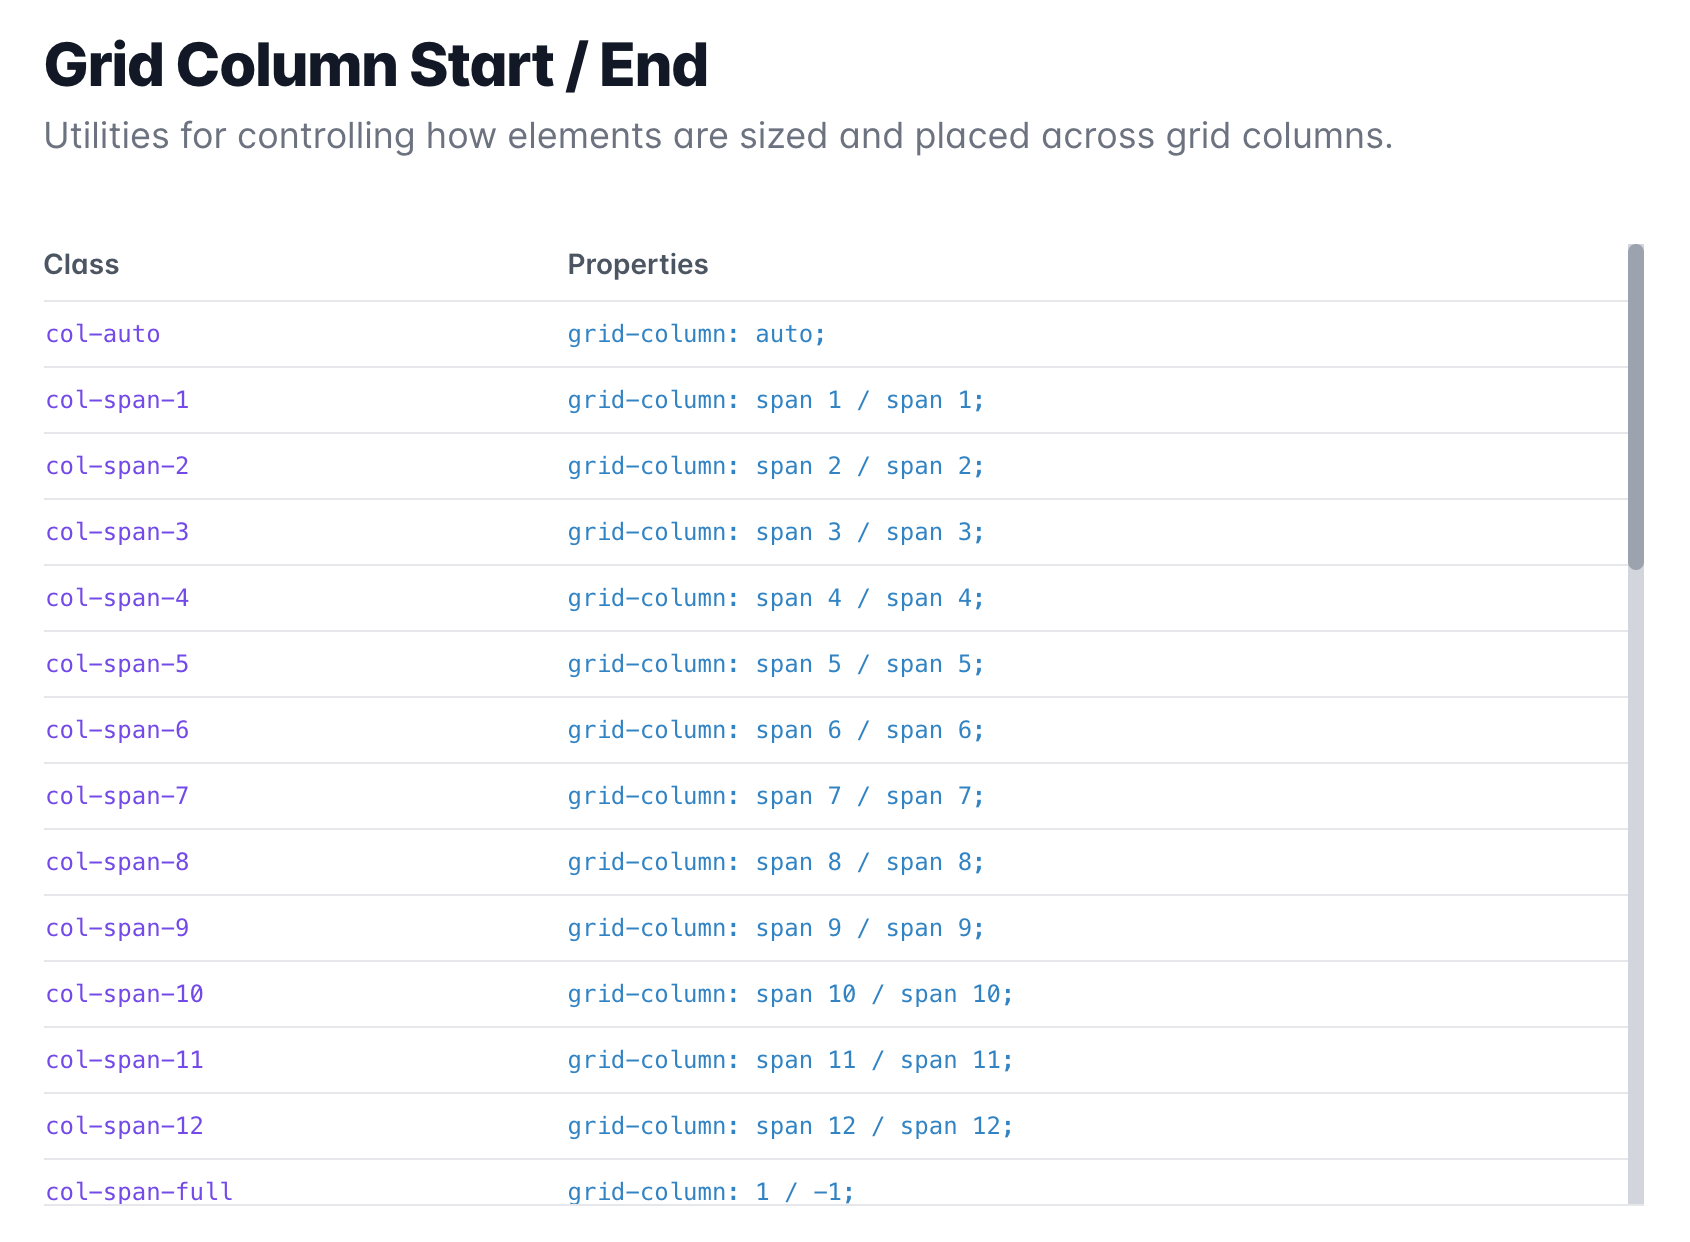The width and height of the screenshot is (1690, 1242).
Task: Select the col-span-1 class entry
Action: coord(117,400)
